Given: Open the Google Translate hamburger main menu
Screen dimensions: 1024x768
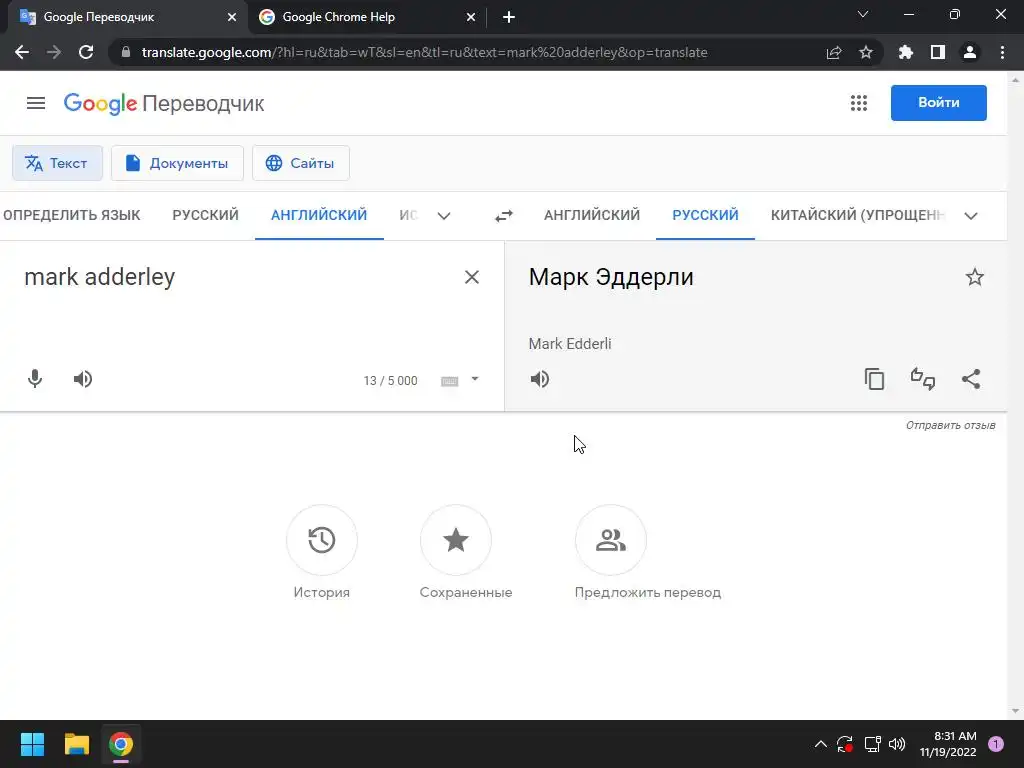Looking at the screenshot, I should (36, 103).
